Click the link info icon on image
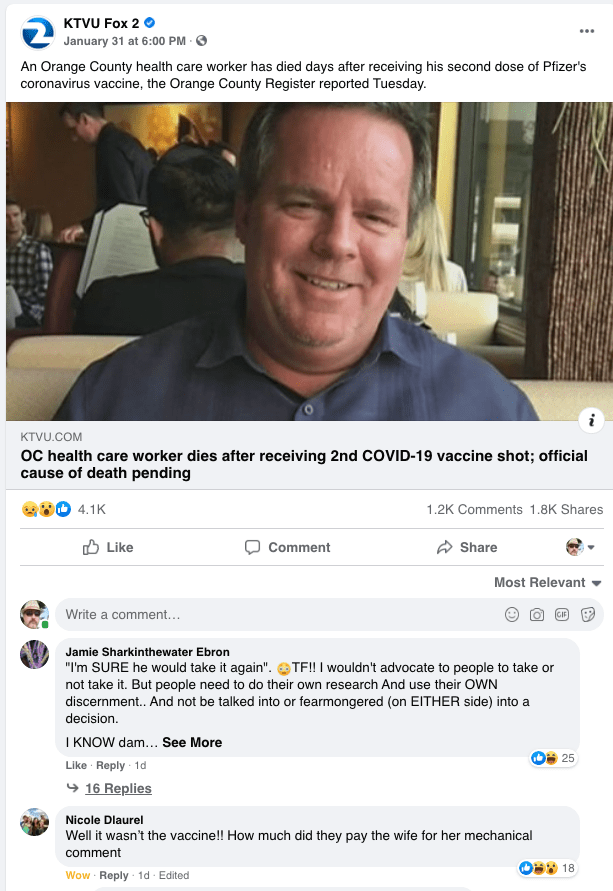 pyautogui.click(x=591, y=420)
